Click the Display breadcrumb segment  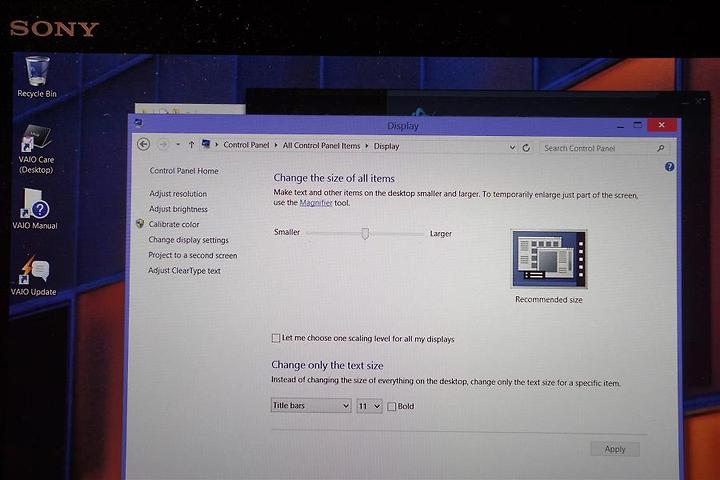click(x=386, y=146)
